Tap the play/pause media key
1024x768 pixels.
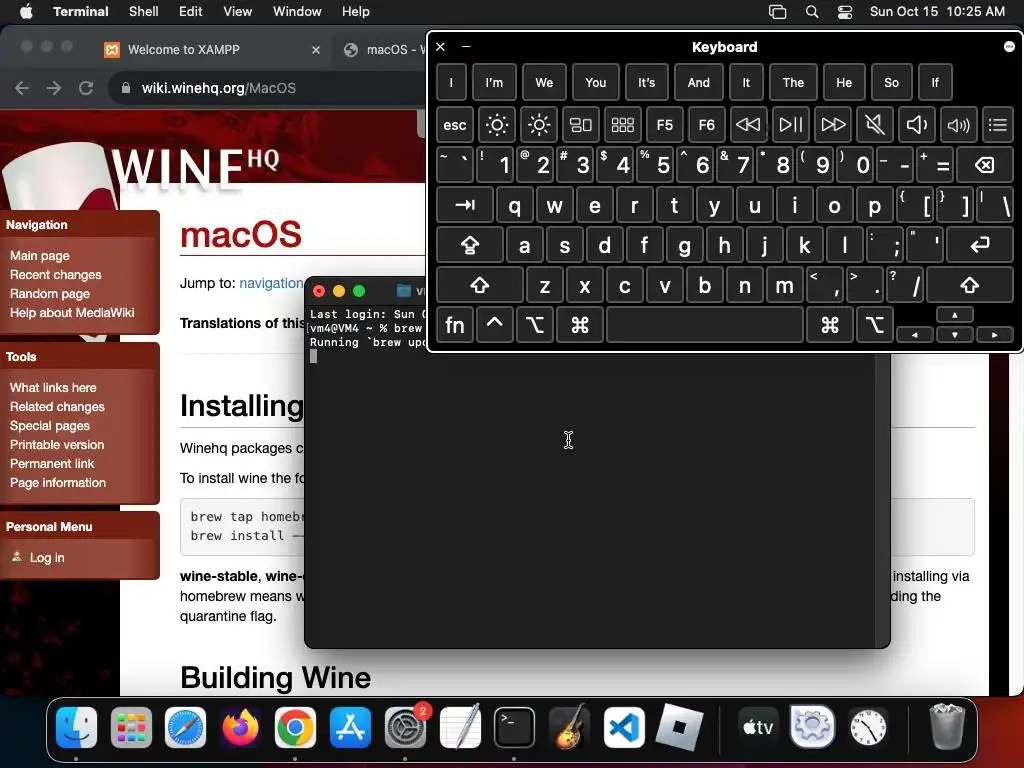(x=790, y=124)
